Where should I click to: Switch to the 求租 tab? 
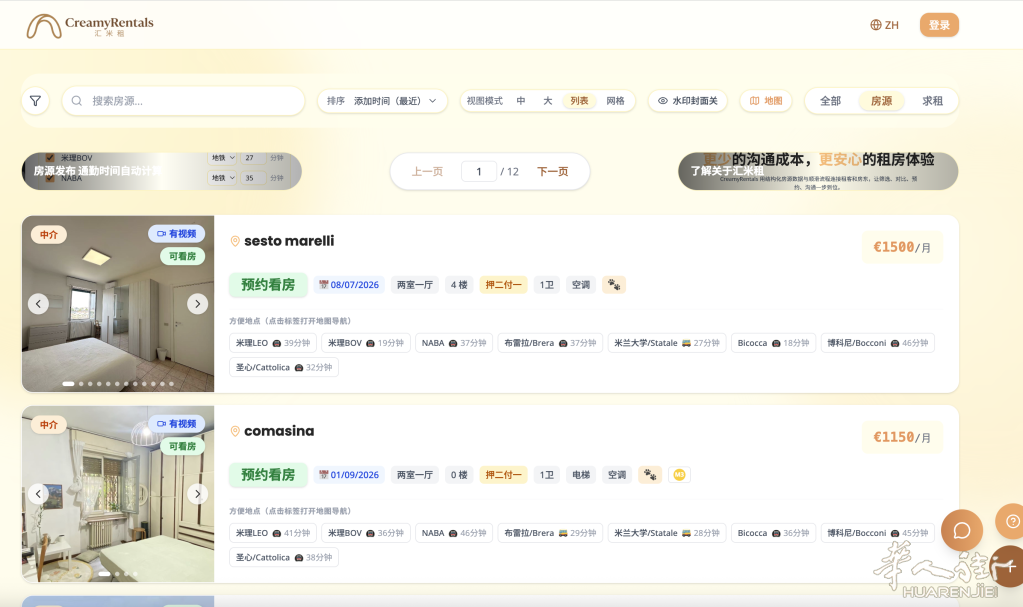point(932,101)
